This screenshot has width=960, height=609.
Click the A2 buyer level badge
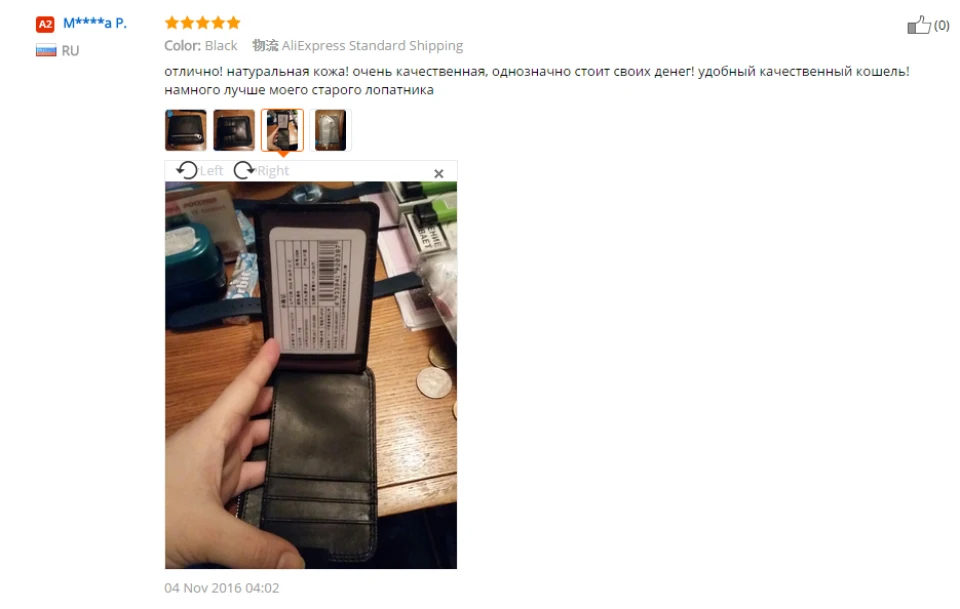pos(45,24)
